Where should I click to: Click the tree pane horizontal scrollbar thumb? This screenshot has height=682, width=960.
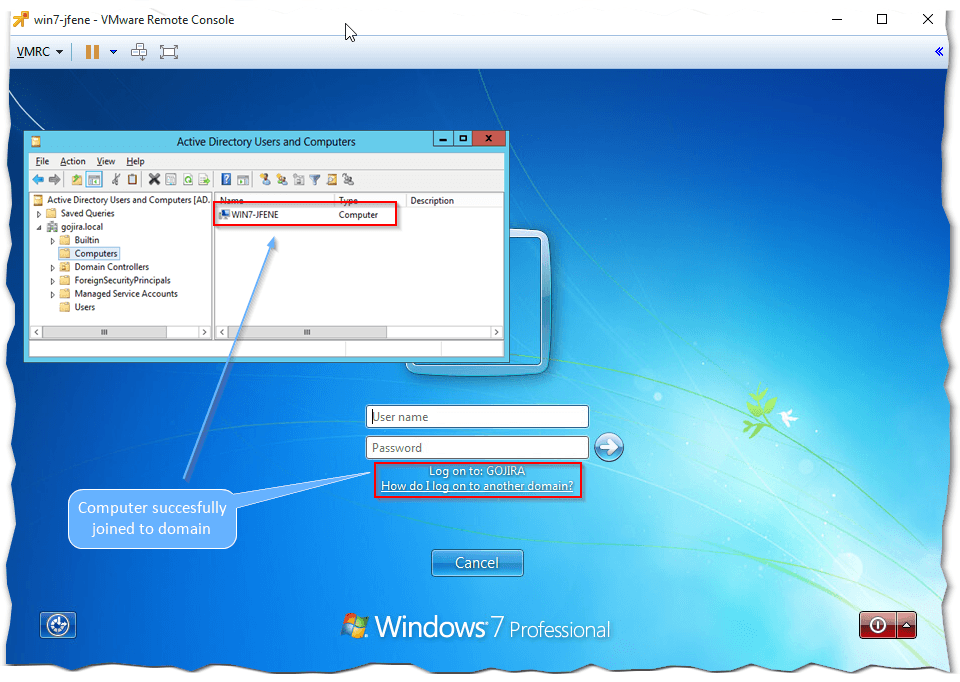coord(104,332)
